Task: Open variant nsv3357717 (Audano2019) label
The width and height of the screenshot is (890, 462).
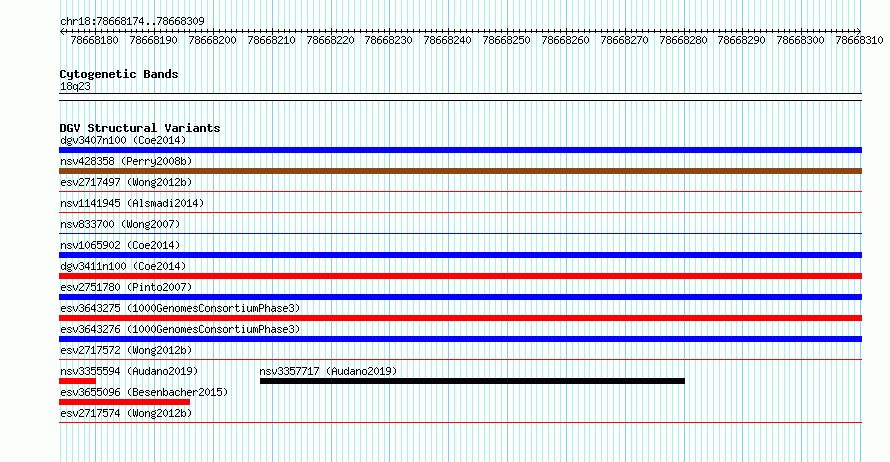Action: pyautogui.click(x=328, y=371)
